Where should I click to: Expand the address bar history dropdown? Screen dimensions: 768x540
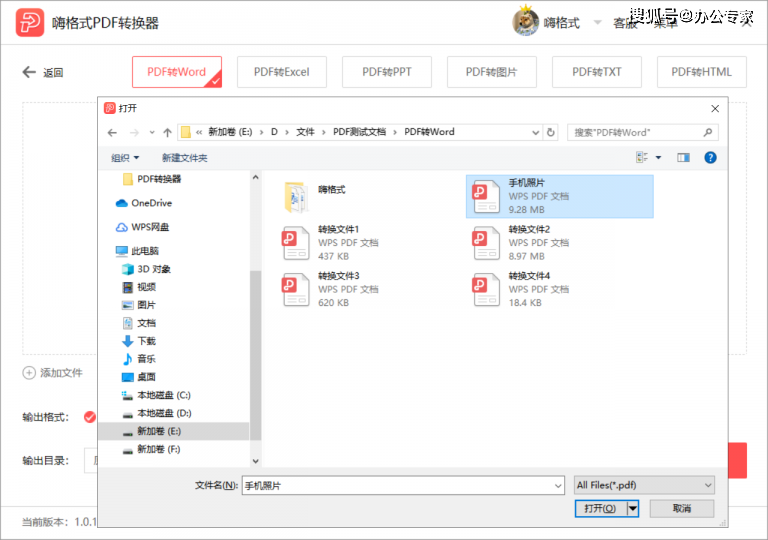point(535,132)
